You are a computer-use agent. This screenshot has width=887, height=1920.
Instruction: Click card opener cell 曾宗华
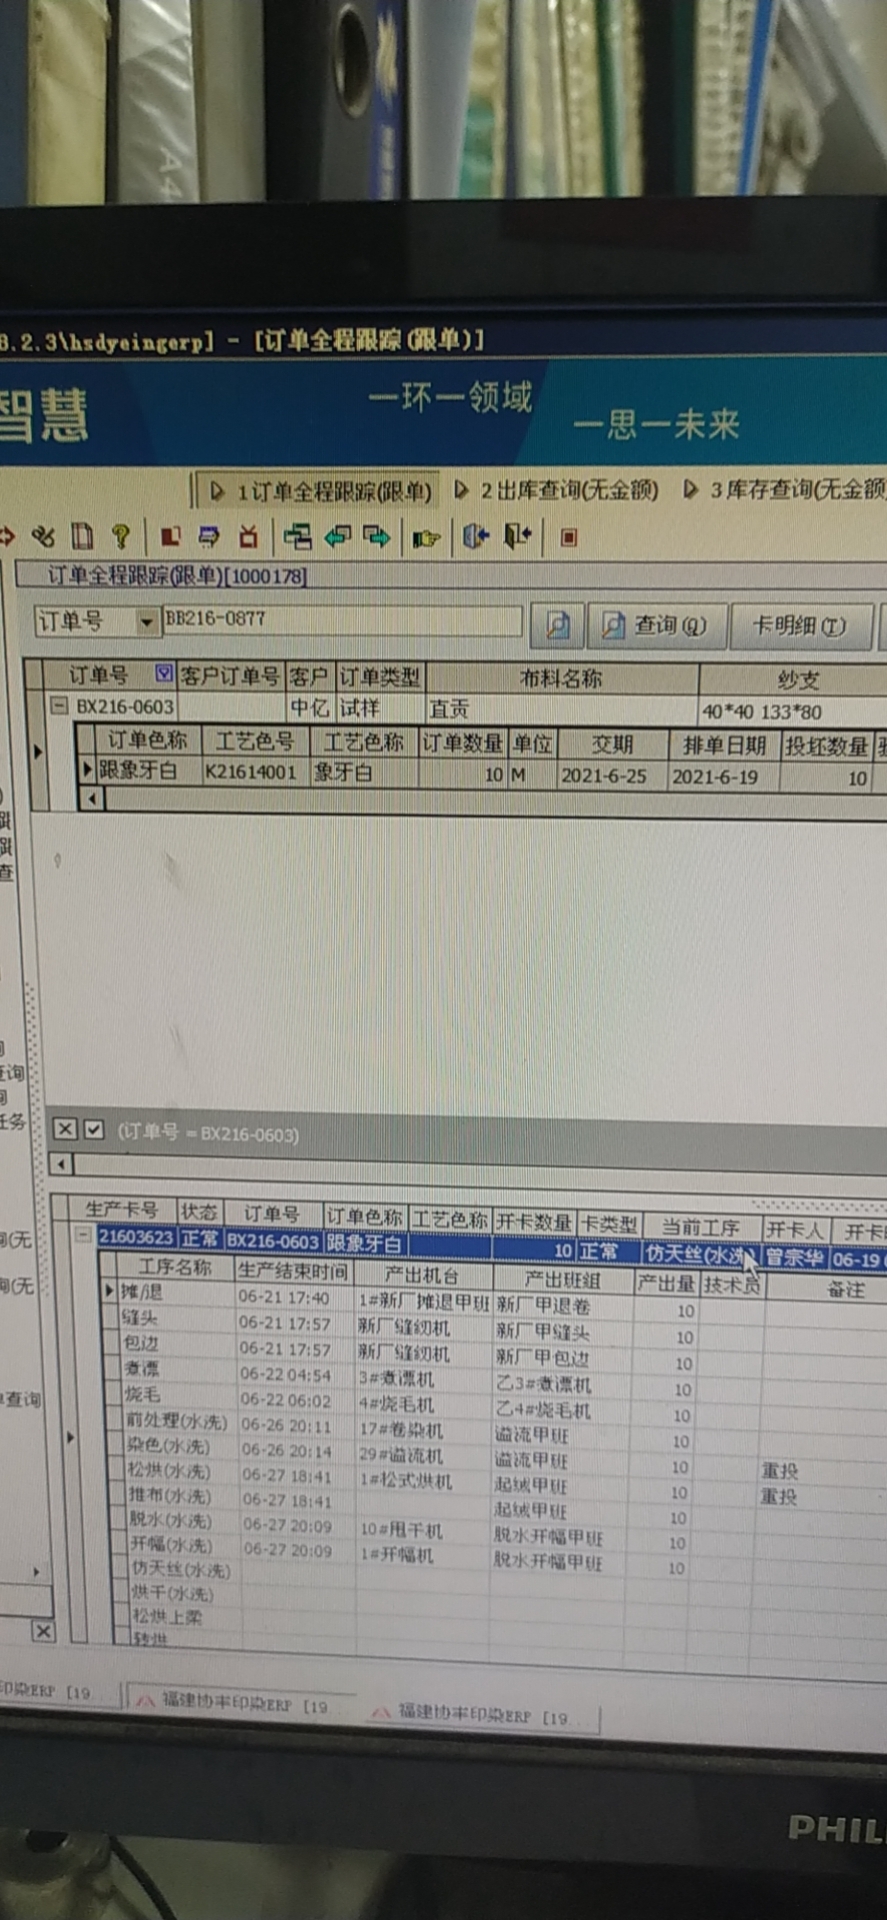(x=794, y=1258)
